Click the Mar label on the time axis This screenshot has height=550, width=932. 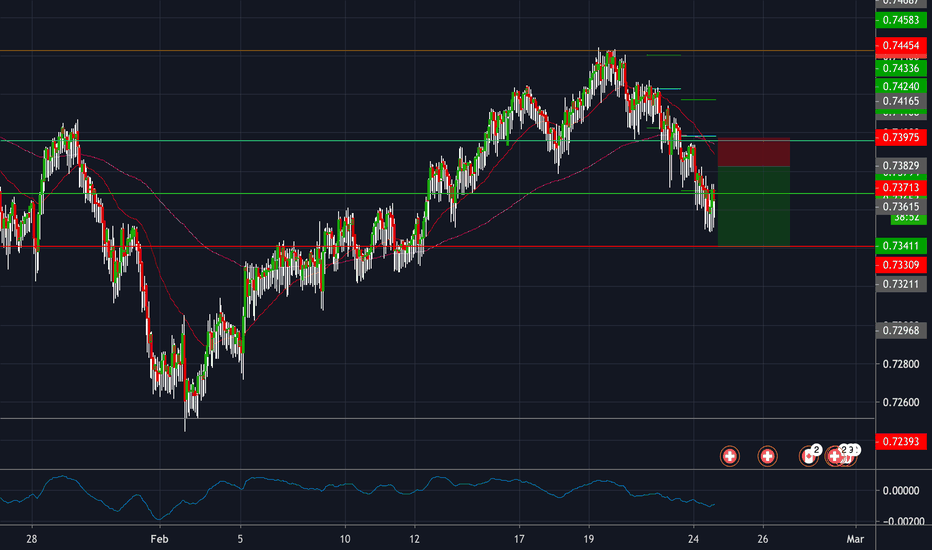point(855,539)
